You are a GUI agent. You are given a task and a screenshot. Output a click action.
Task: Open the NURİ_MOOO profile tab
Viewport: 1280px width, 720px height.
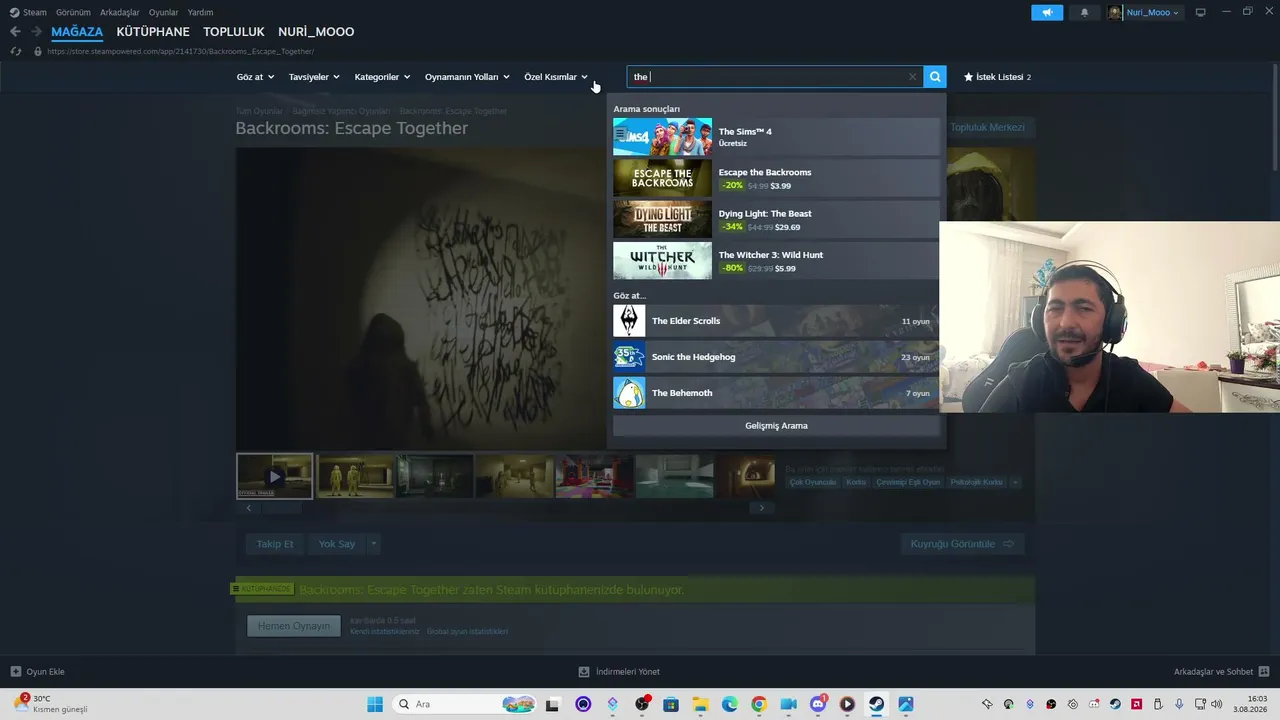point(316,32)
